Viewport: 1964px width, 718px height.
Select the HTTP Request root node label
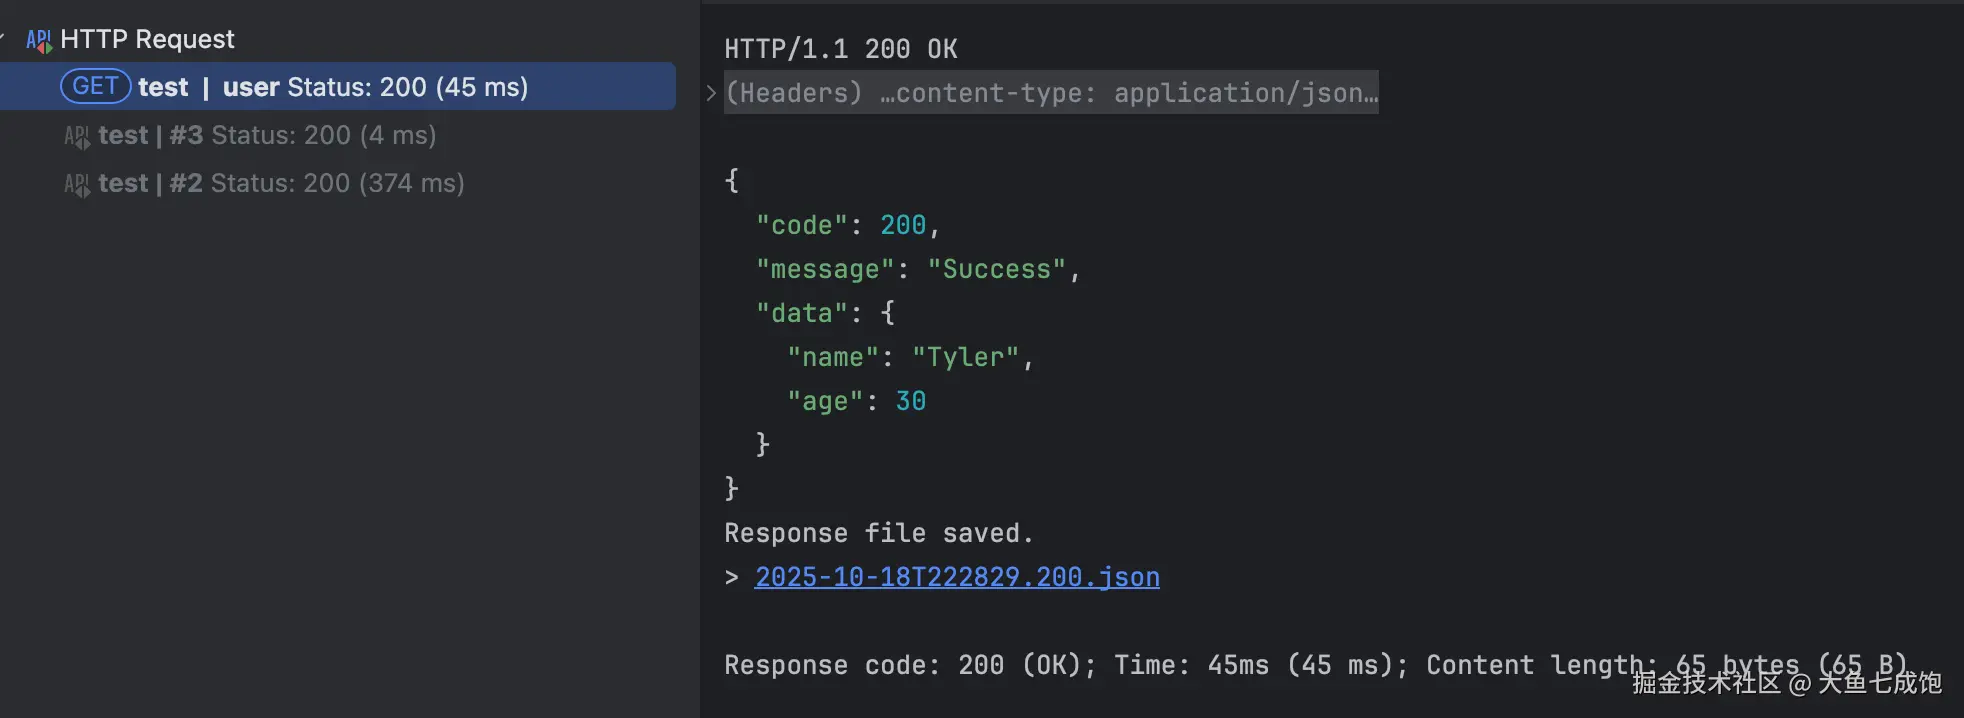tap(147, 39)
